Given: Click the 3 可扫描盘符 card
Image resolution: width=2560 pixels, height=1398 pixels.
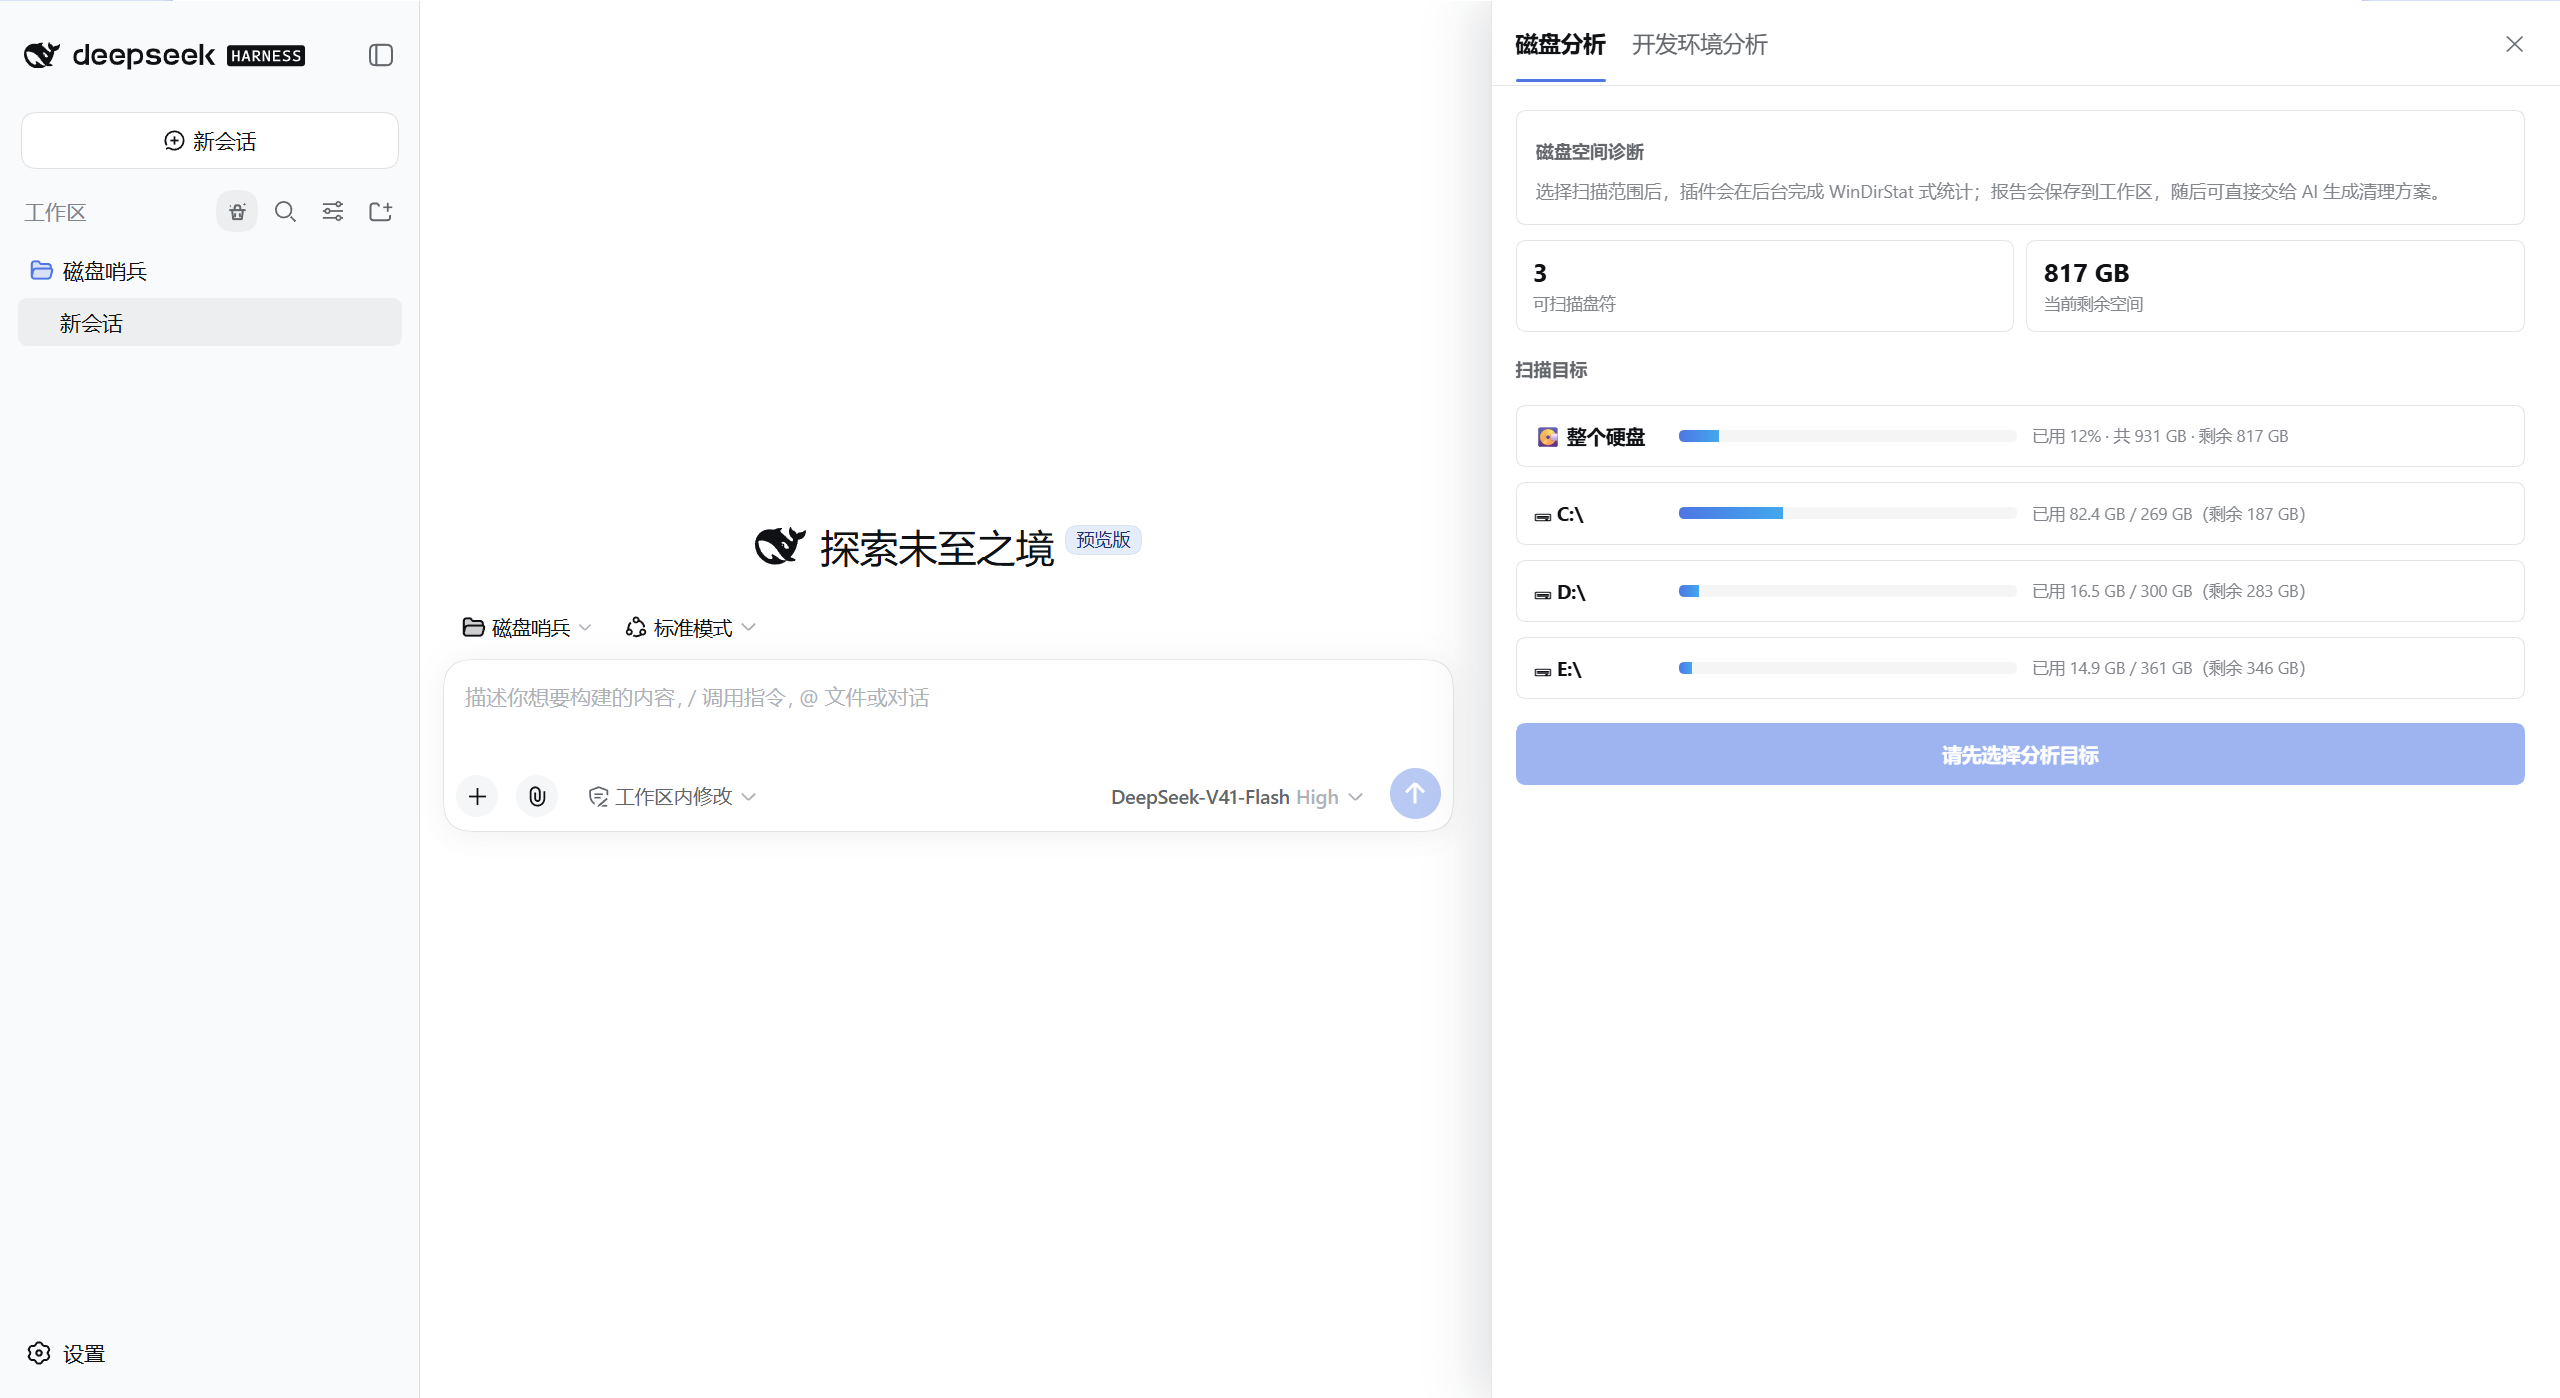Looking at the screenshot, I should coord(1764,286).
